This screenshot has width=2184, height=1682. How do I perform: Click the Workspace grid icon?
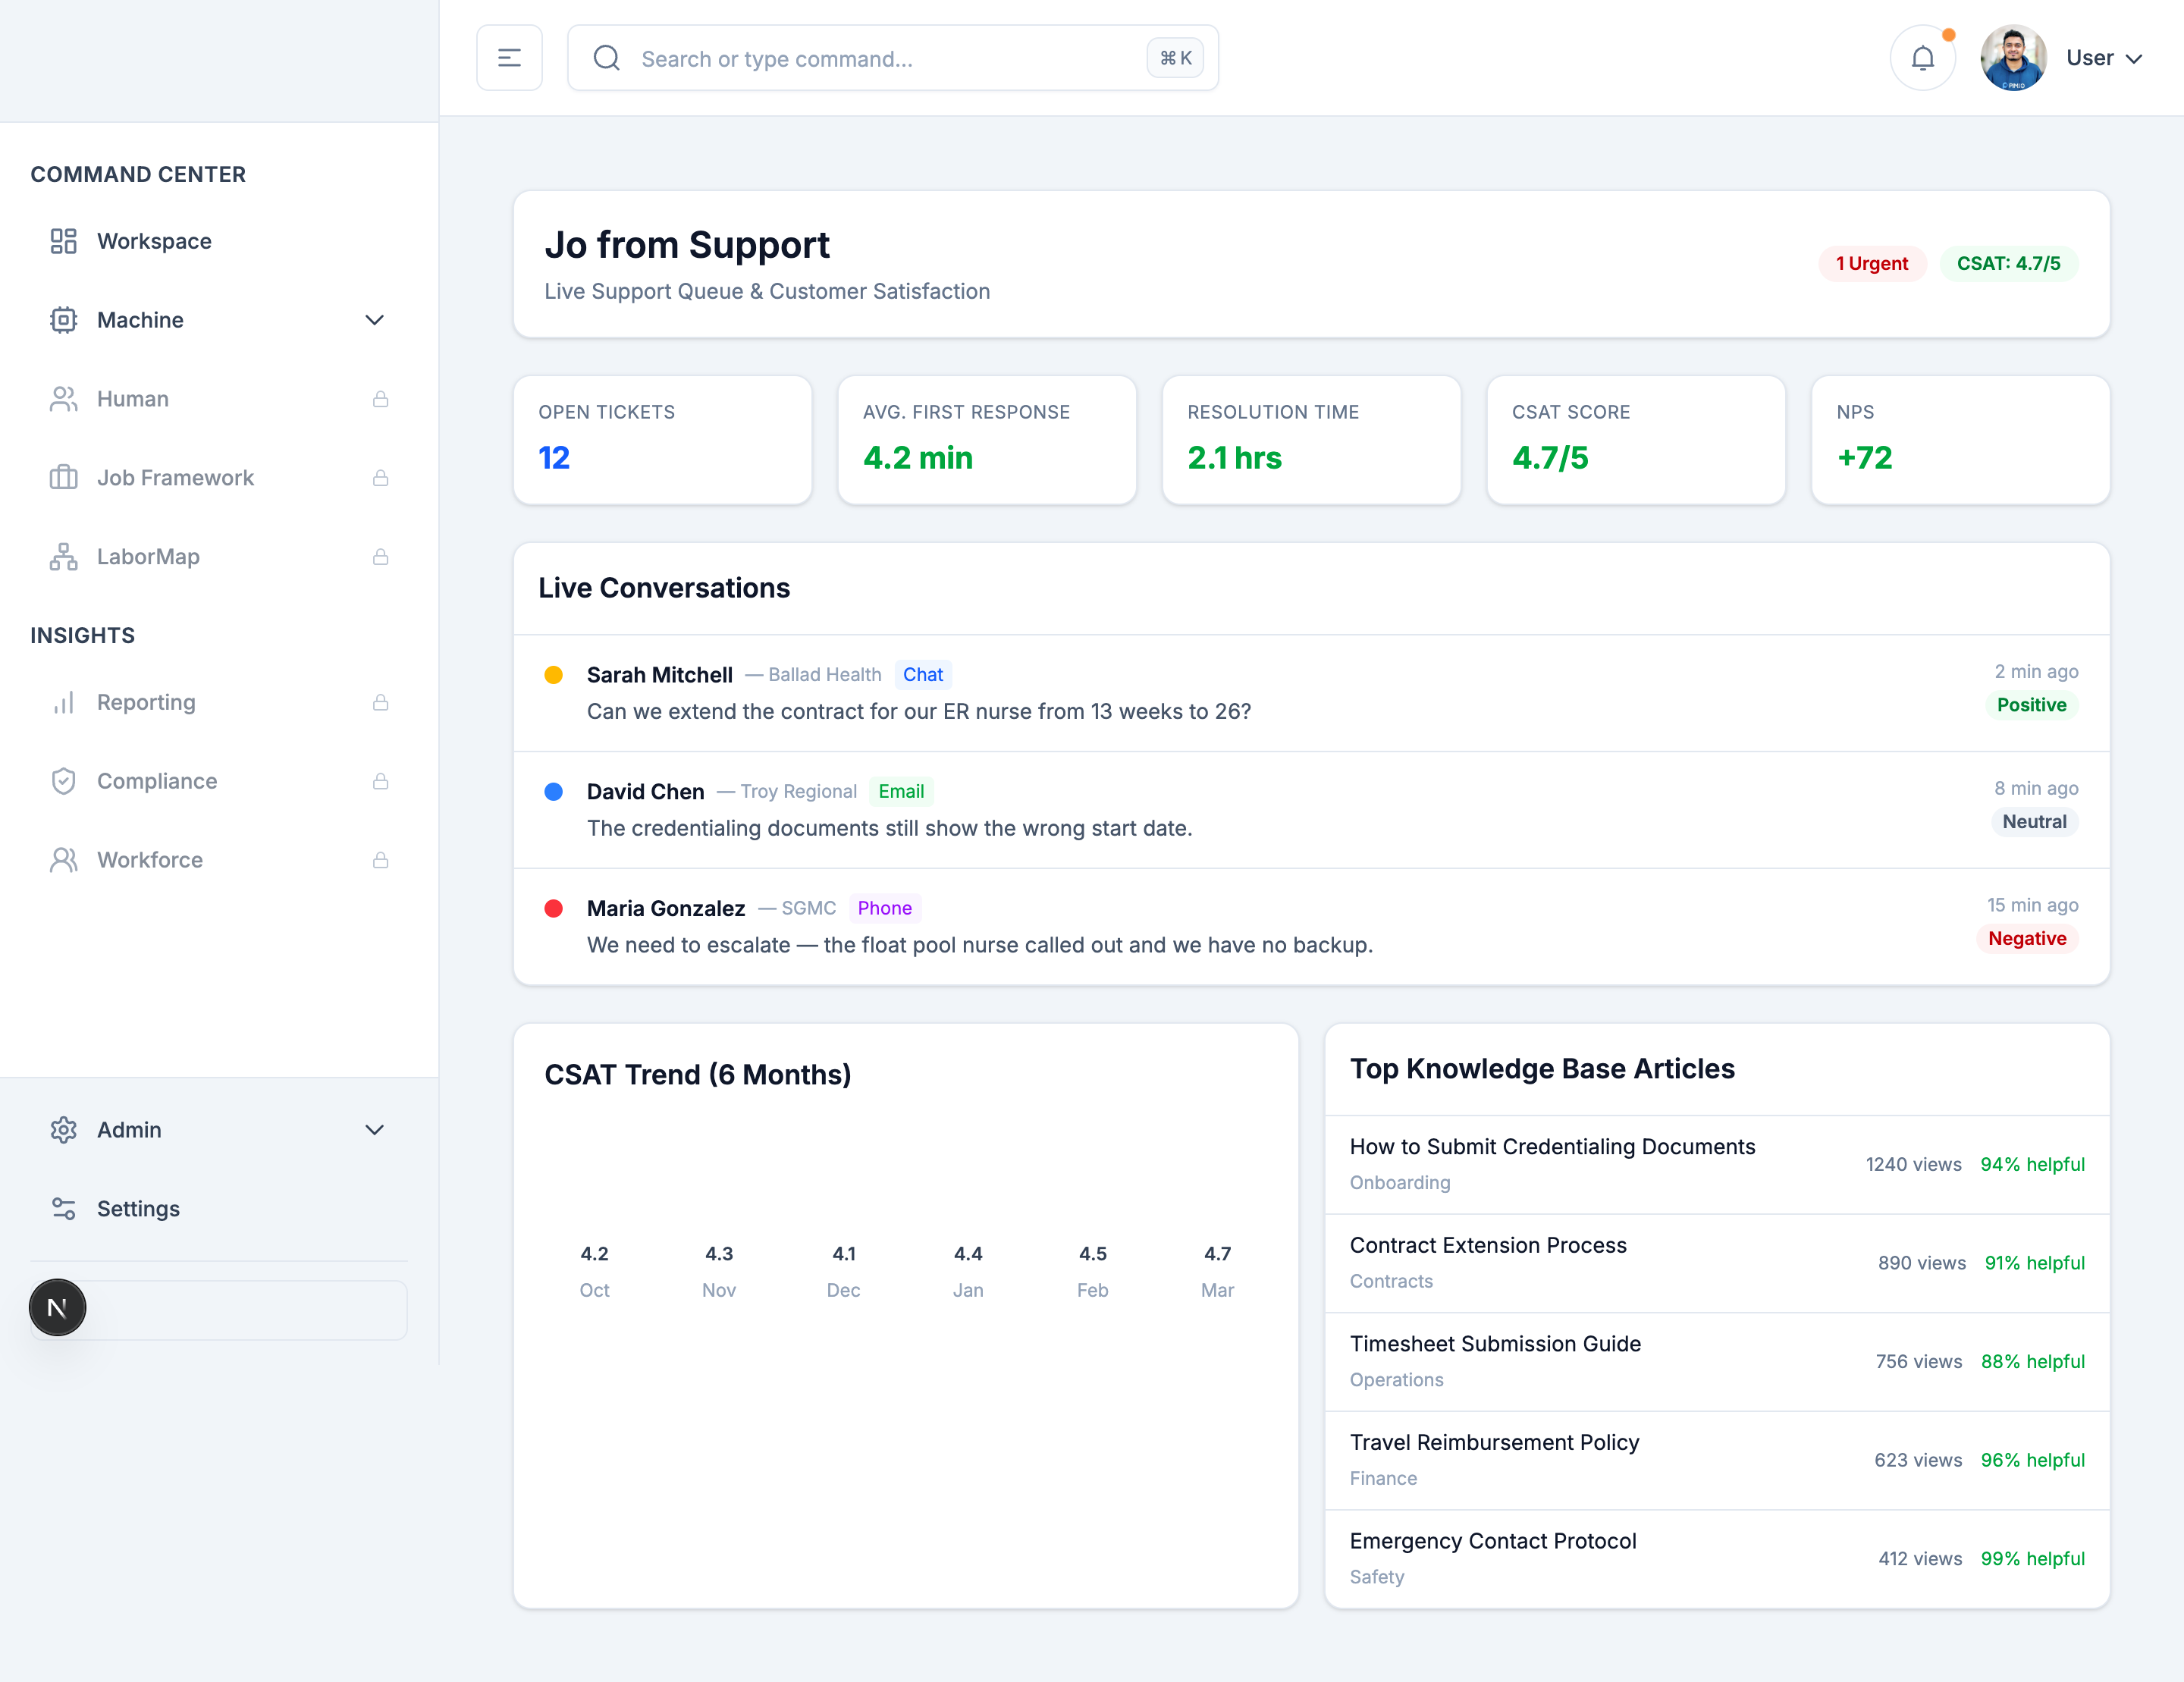click(63, 241)
